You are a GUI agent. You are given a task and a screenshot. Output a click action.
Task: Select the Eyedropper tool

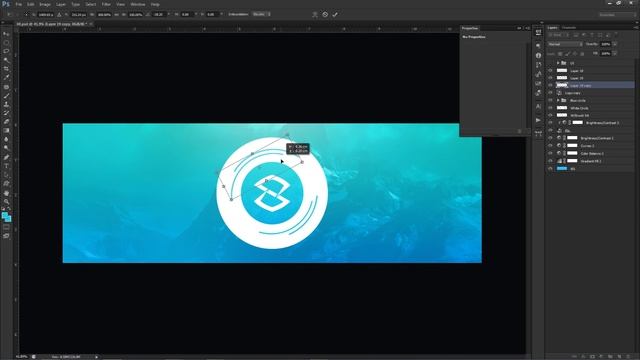pyautogui.click(x=6, y=77)
